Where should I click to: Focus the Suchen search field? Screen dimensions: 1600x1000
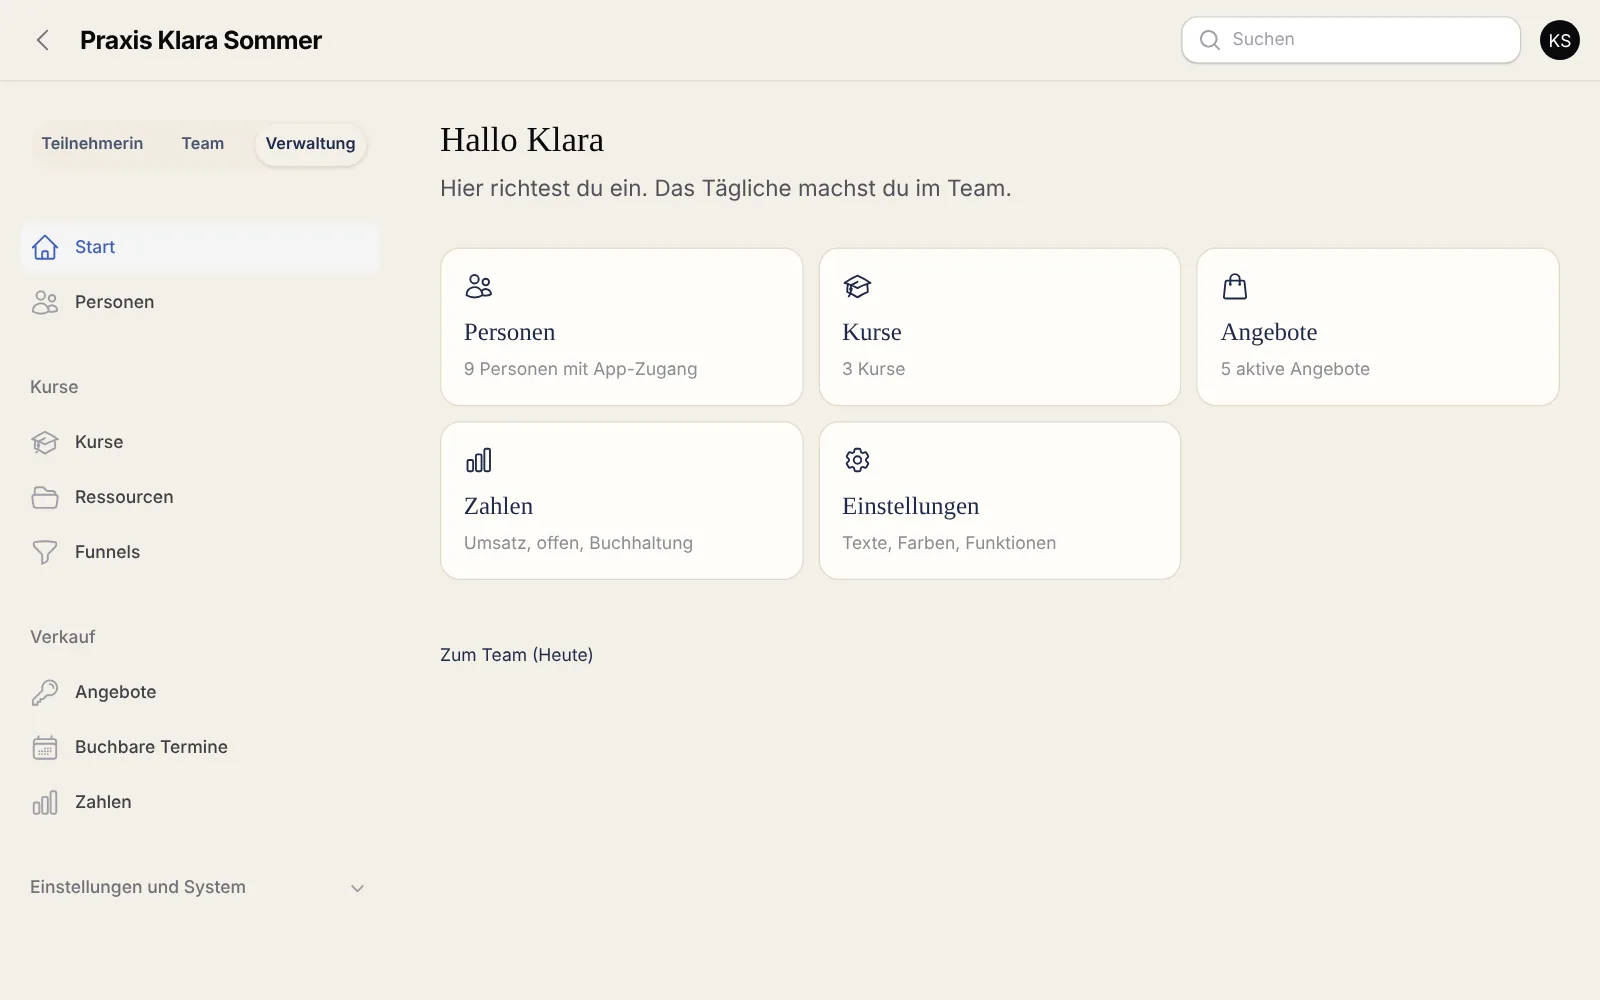click(1351, 40)
